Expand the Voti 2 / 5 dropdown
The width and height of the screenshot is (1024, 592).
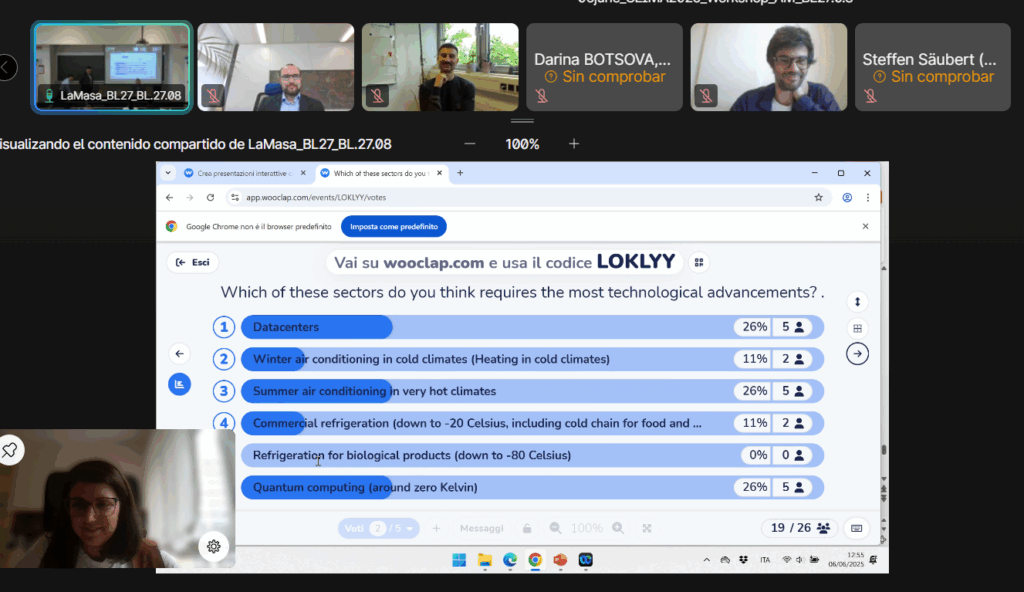[x=379, y=528]
